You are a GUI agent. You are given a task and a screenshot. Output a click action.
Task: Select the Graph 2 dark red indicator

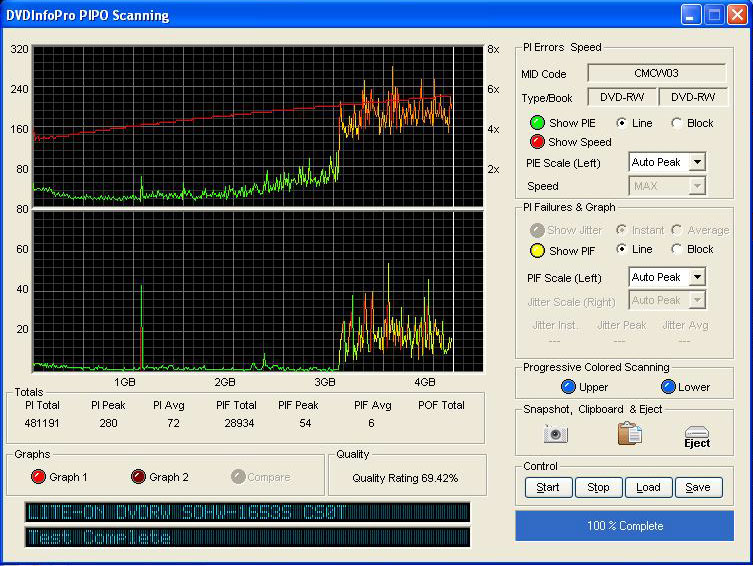pyautogui.click(x=138, y=477)
